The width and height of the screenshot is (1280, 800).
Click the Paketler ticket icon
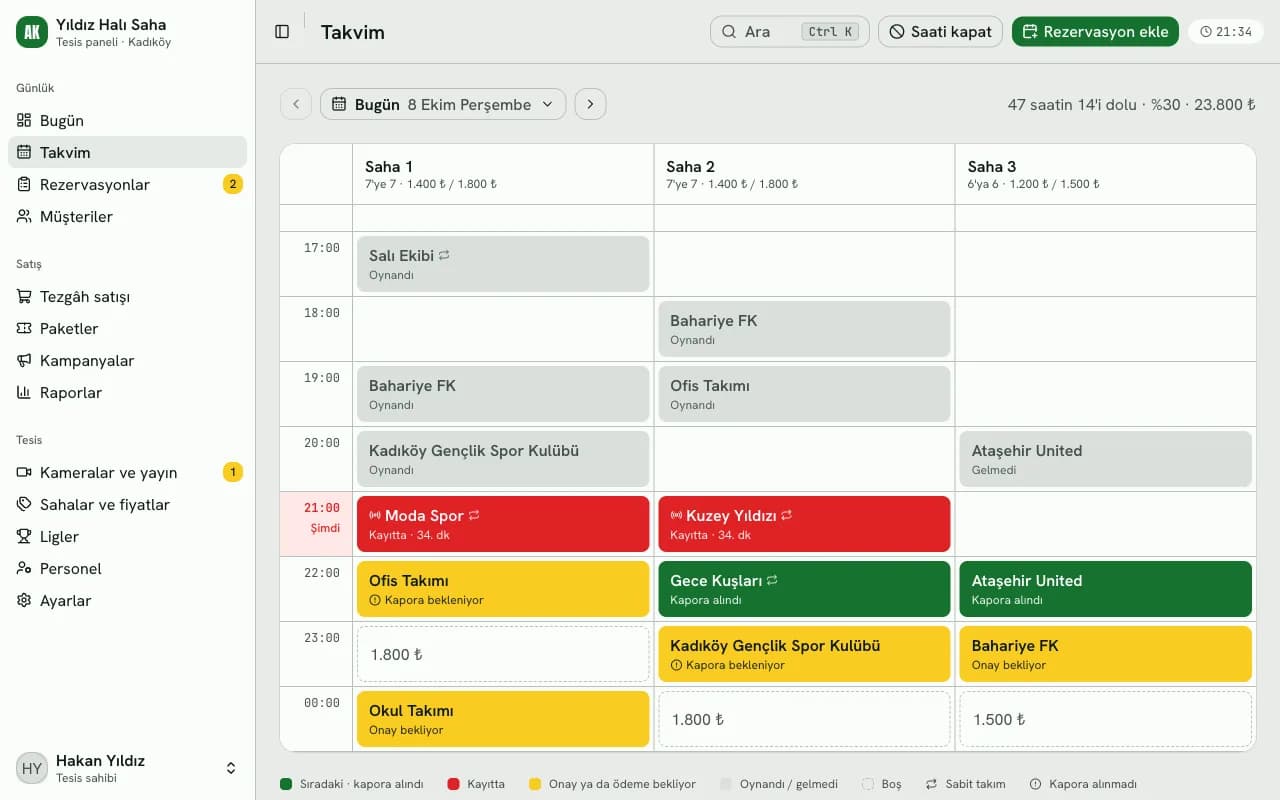24,328
